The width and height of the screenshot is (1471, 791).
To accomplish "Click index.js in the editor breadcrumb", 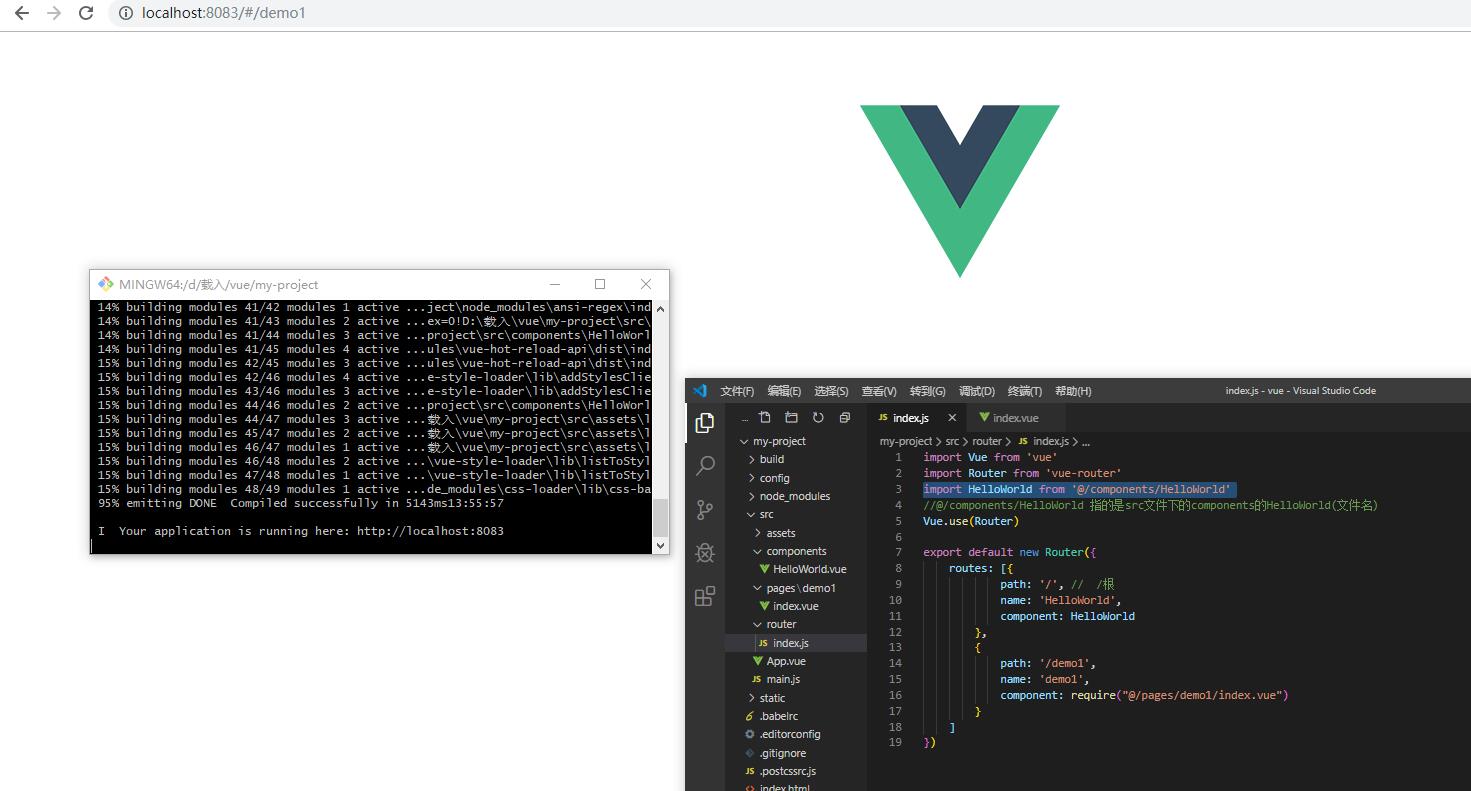I will [1043, 441].
